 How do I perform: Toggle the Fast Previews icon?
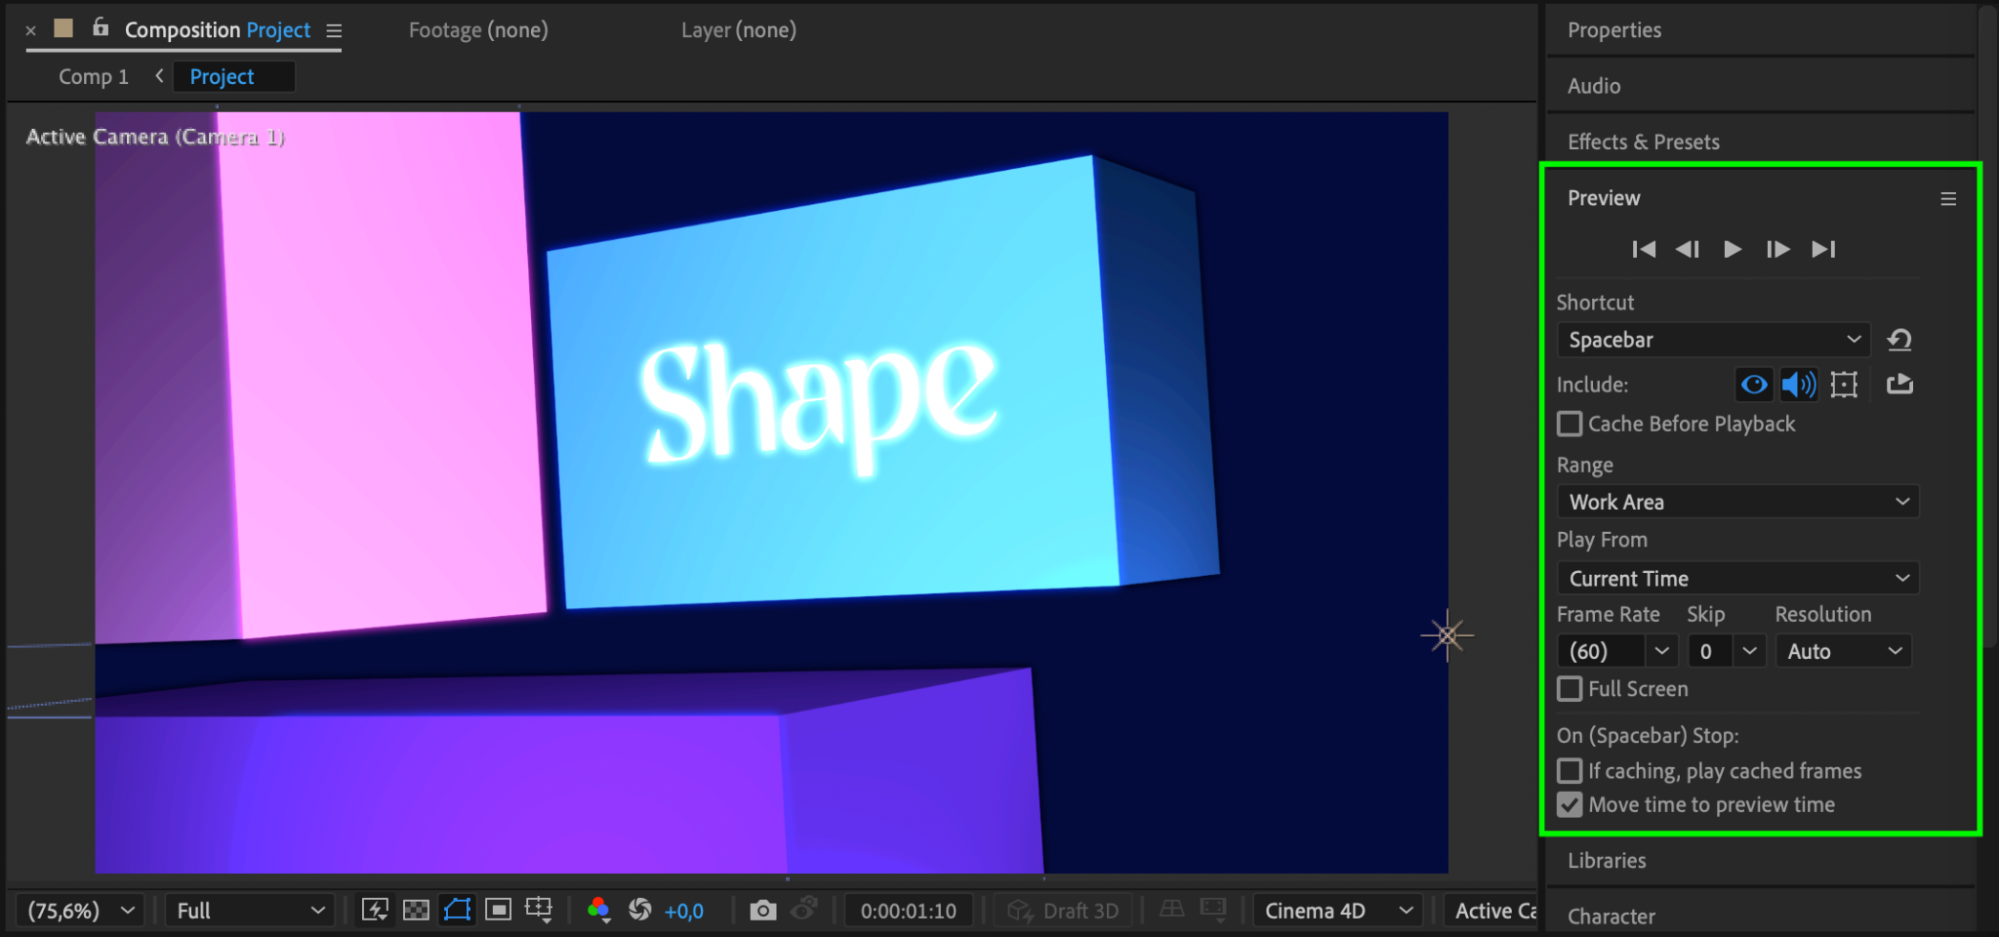click(375, 910)
